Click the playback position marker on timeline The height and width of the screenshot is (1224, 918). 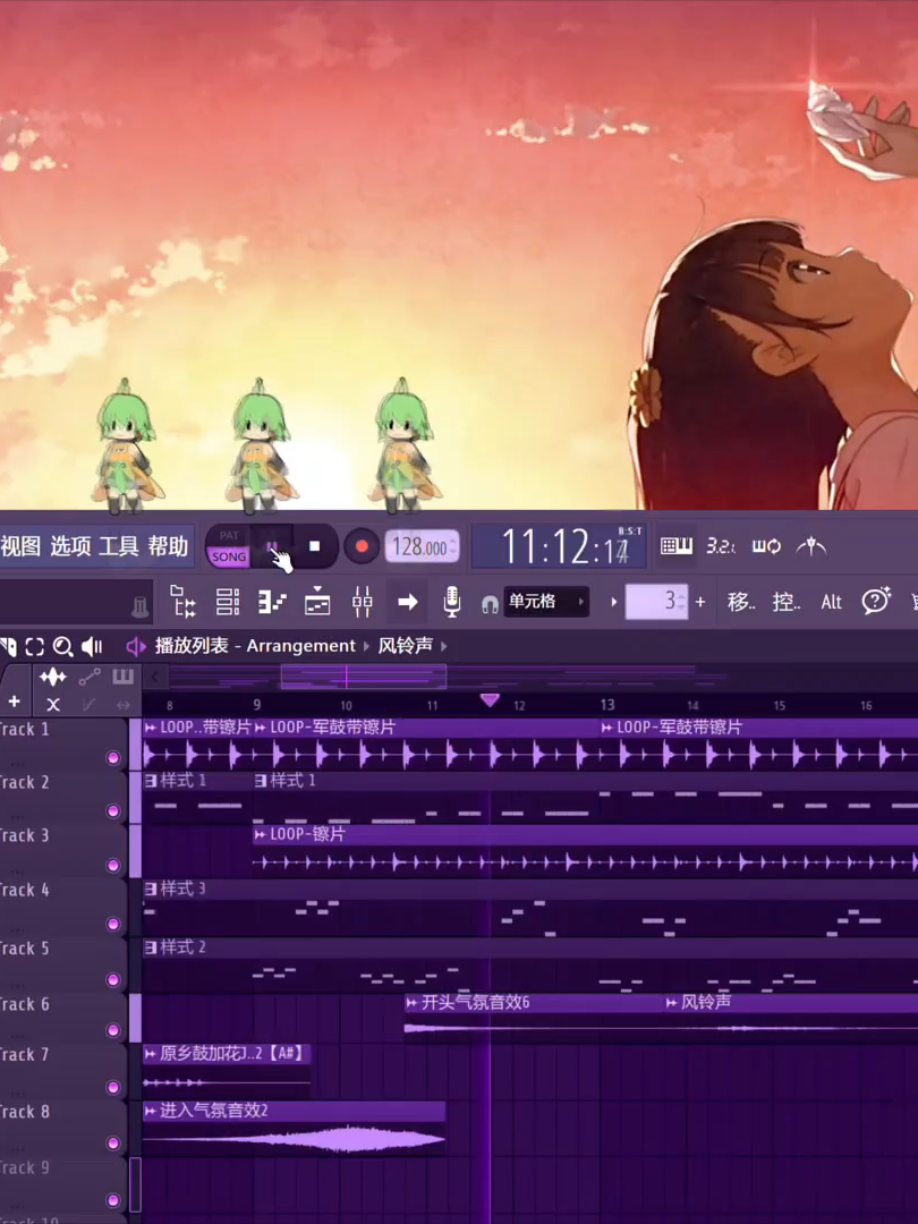click(x=490, y=700)
